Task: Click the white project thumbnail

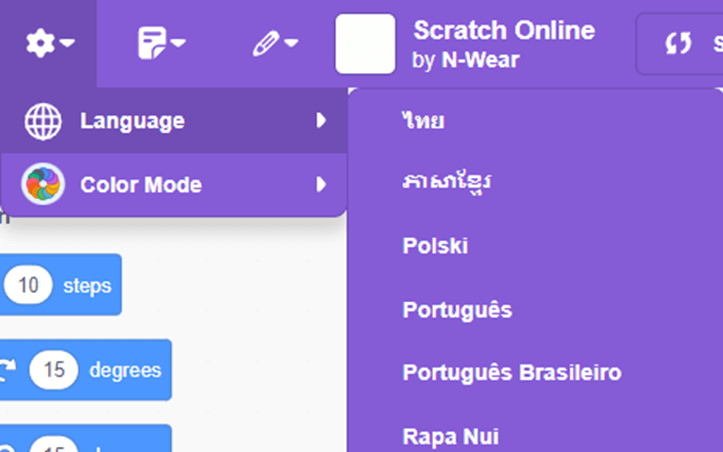Action: (365, 44)
